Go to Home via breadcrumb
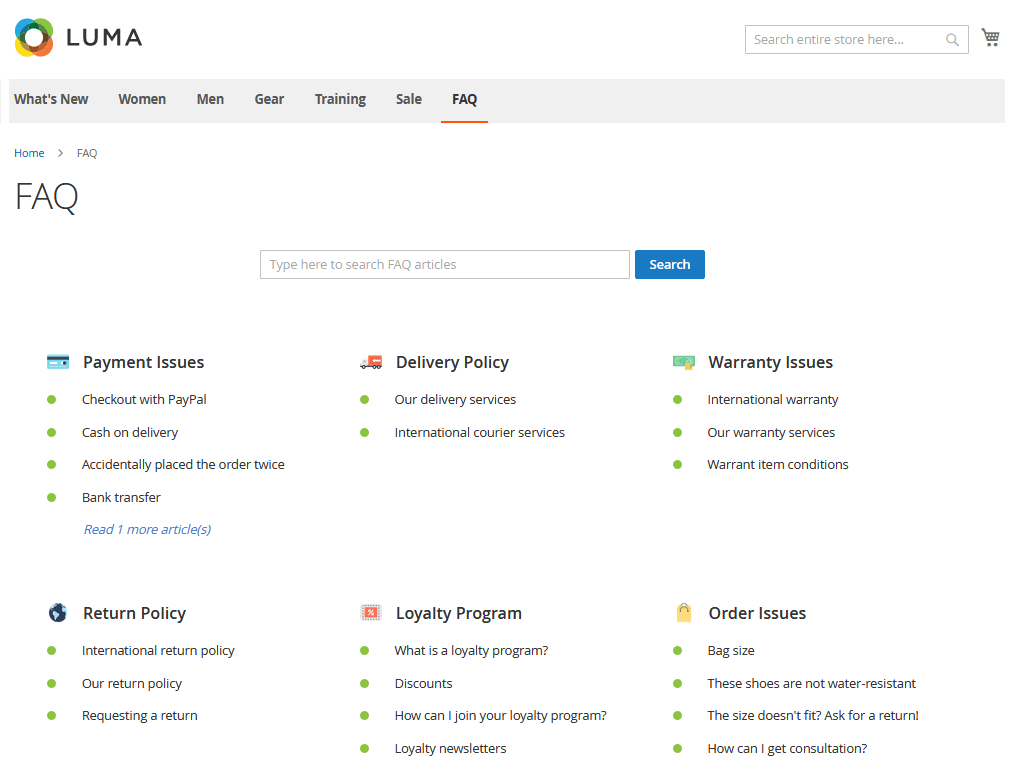The height and width of the screenshot is (784, 1014). (x=29, y=153)
